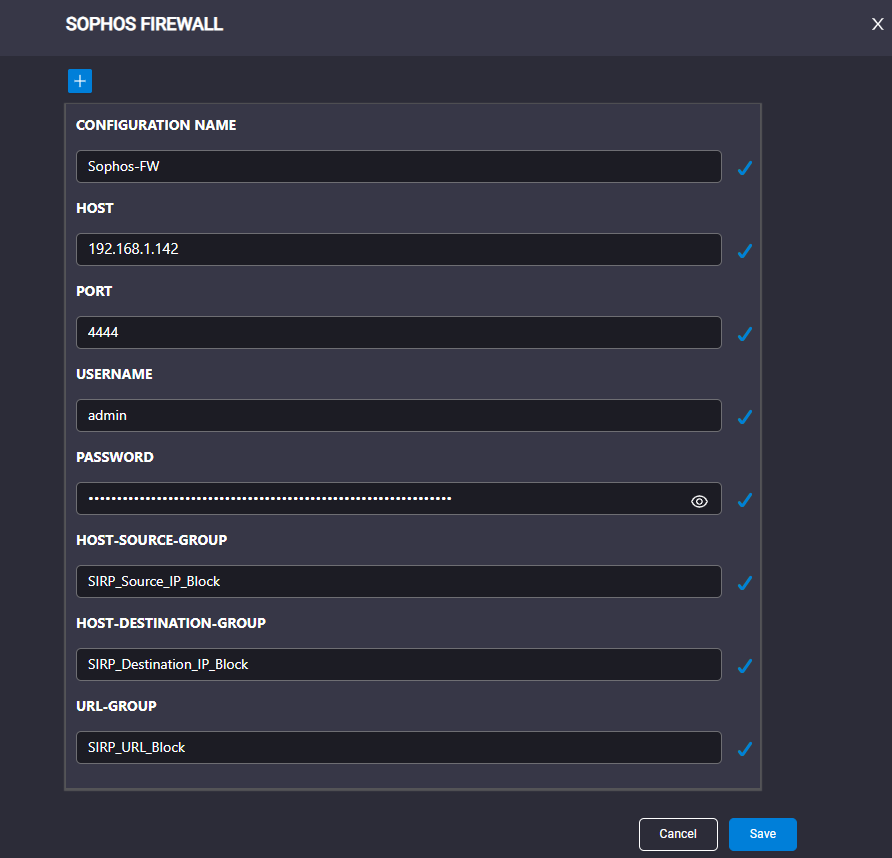Screen dimensions: 892x858
Task: Reveal password with the eye icon
Action: click(x=699, y=501)
